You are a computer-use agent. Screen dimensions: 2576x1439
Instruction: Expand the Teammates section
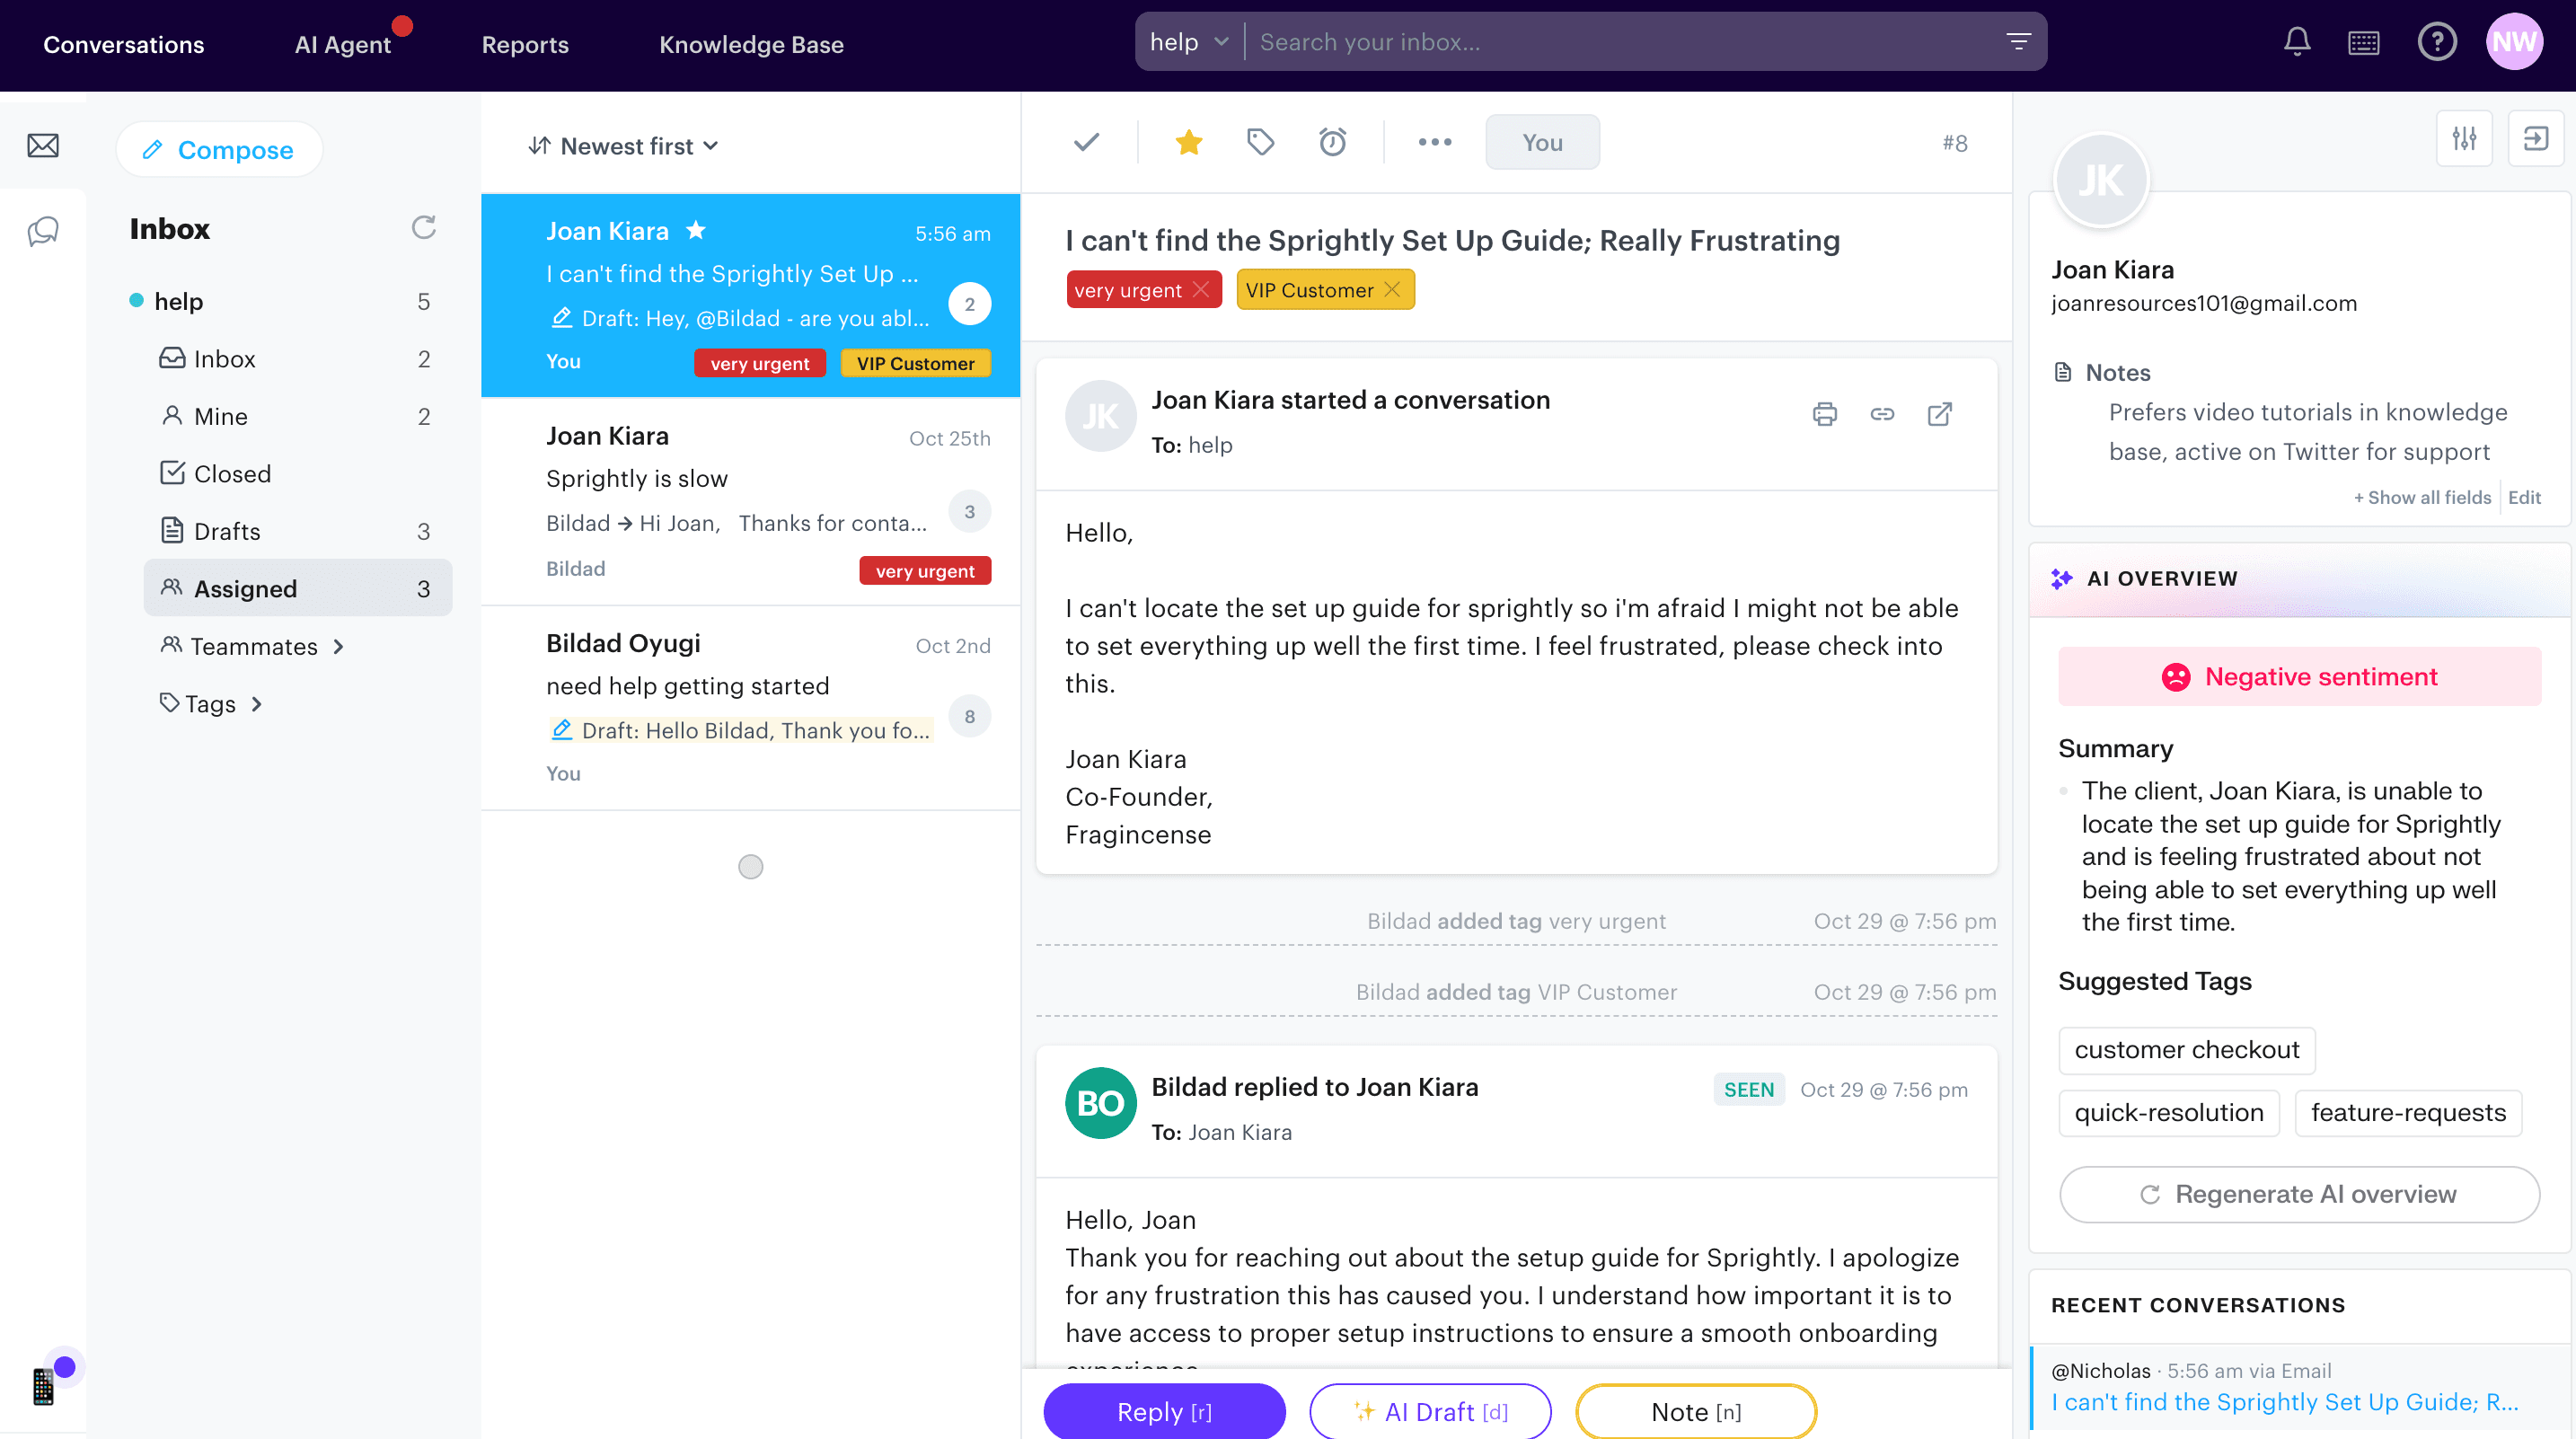(x=253, y=646)
